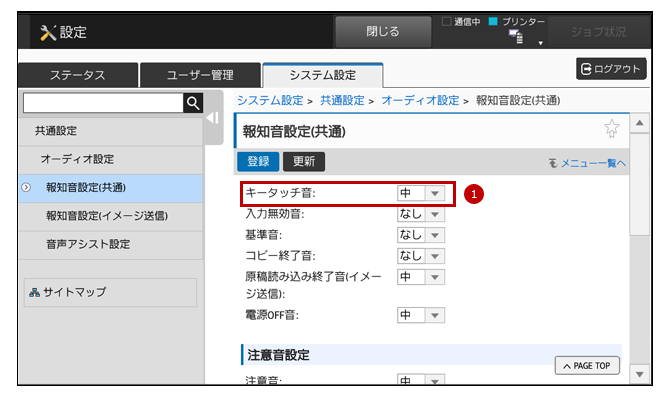670x396 pixels.
Task: Click the sitemap icon next to サイトマップ
Action: click(x=34, y=293)
